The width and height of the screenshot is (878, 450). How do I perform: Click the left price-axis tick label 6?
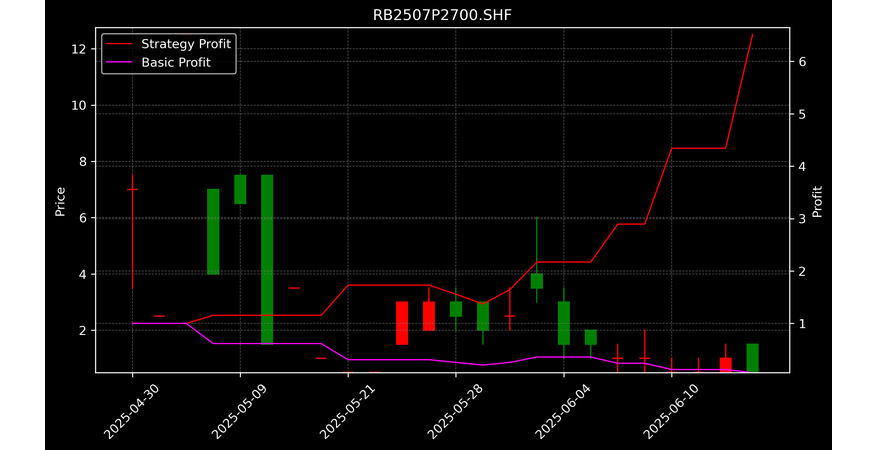click(x=82, y=218)
